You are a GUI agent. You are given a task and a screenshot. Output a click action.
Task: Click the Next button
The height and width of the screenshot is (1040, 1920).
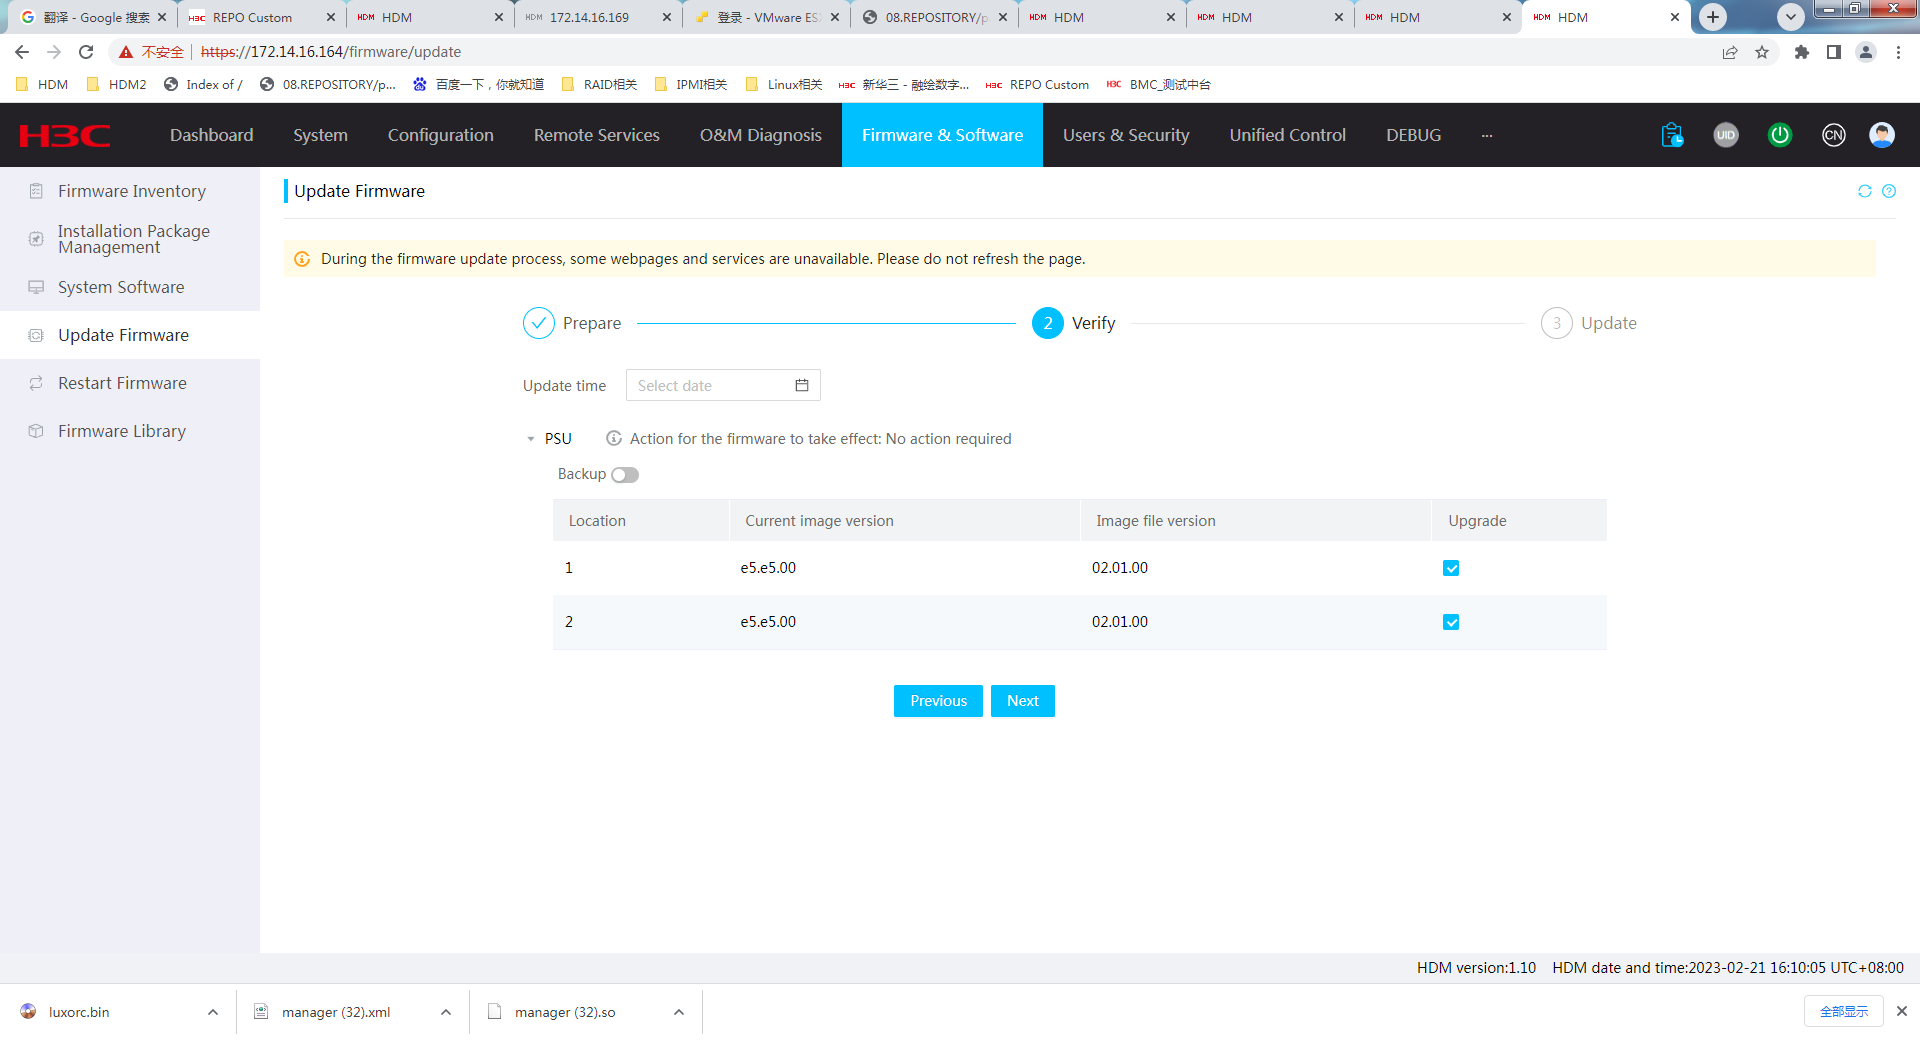pyautogui.click(x=1023, y=701)
